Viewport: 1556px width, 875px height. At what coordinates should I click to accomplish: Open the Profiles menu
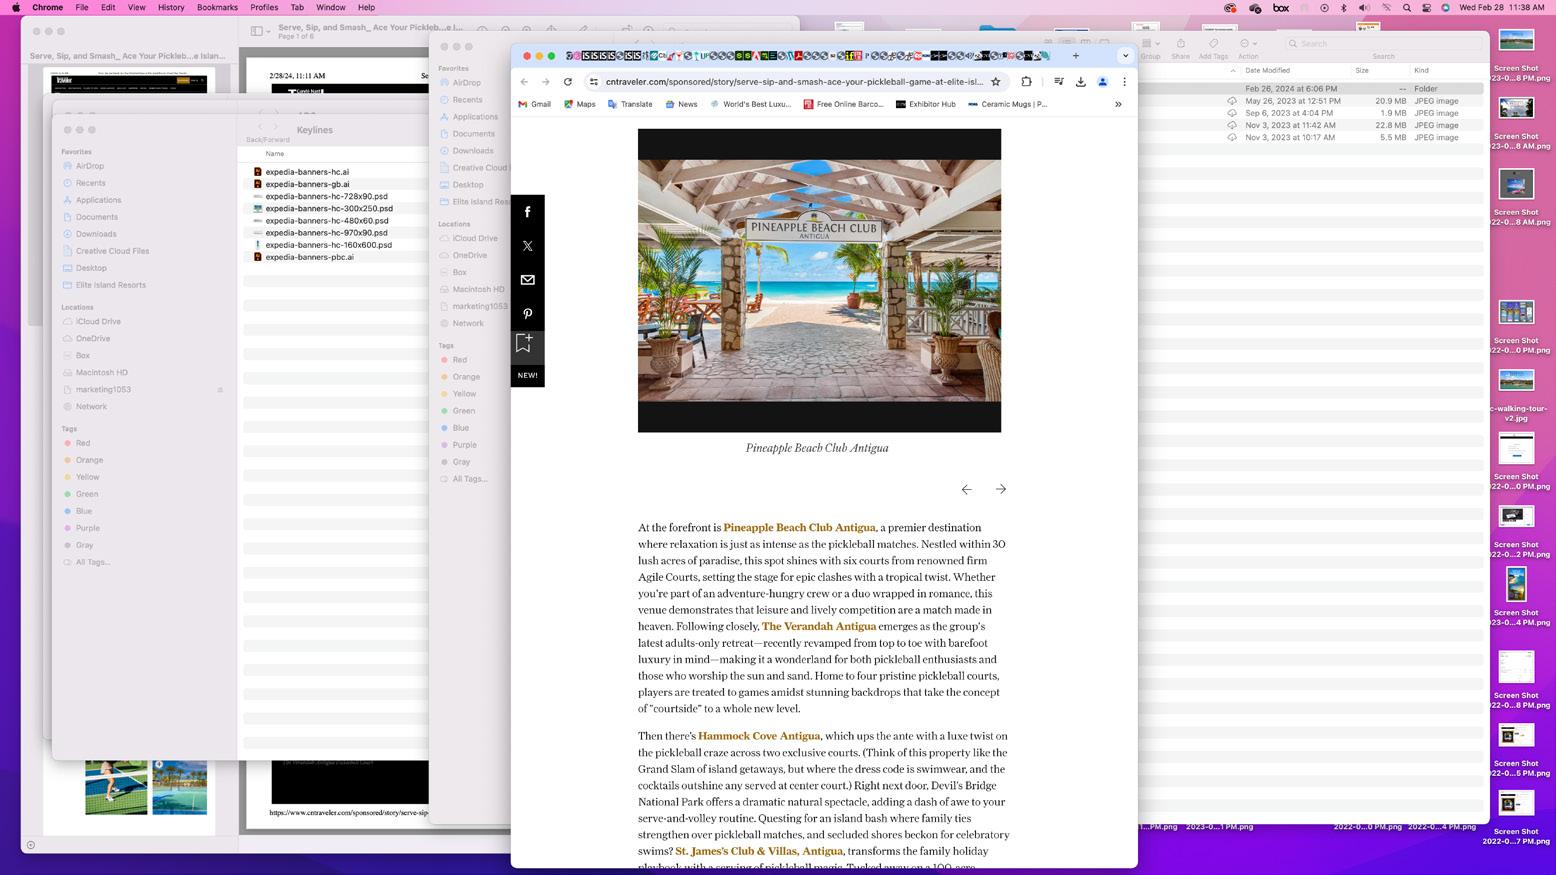click(x=264, y=8)
